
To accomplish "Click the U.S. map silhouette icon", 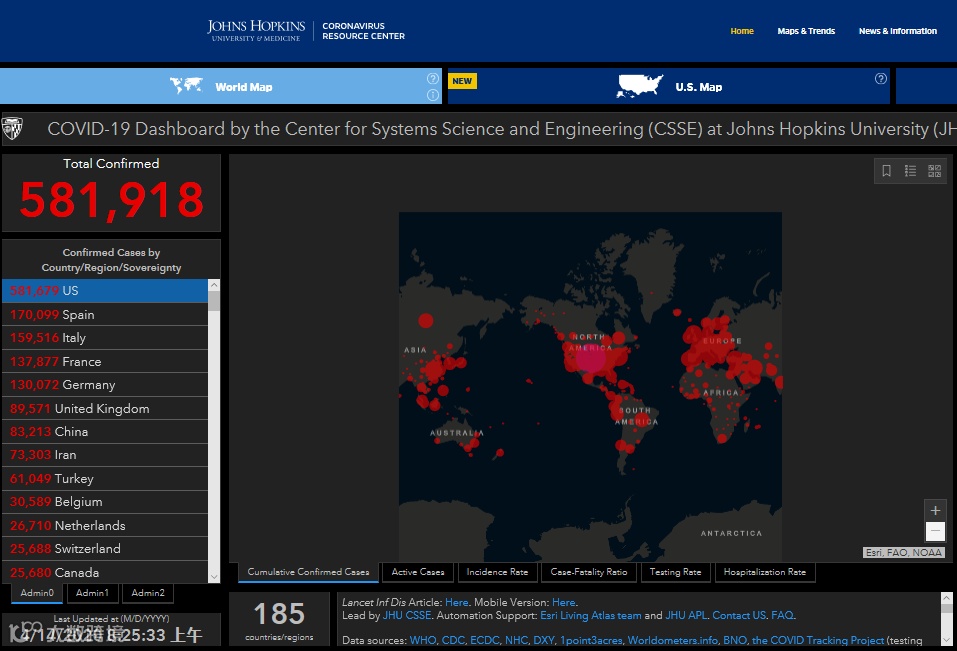I will click(x=639, y=86).
